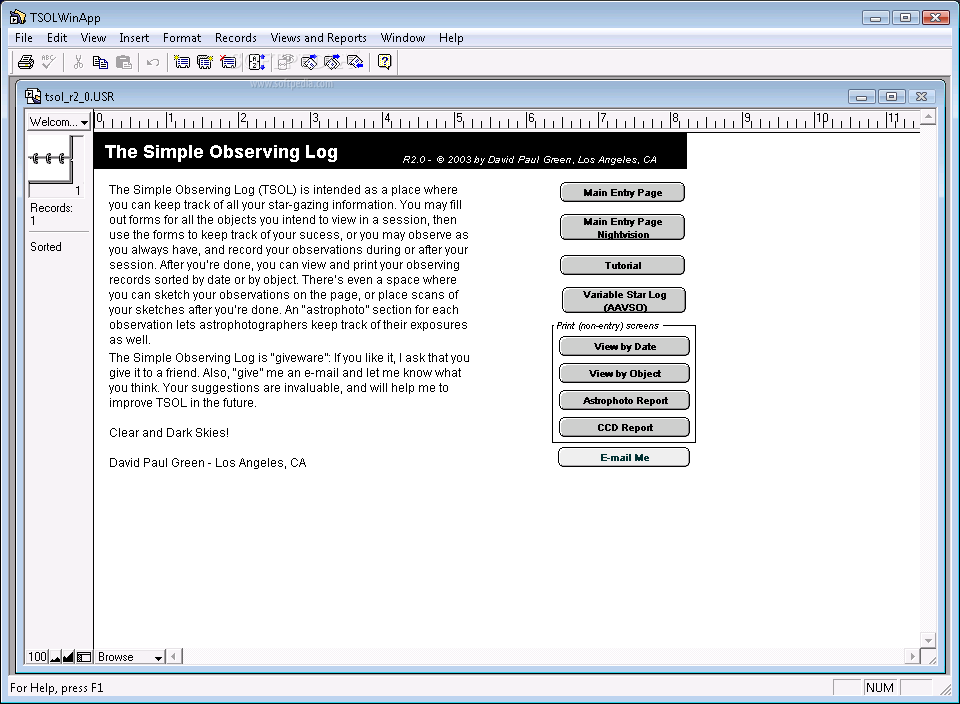Click the second record-set icon after Find
Image resolution: width=960 pixels, height=704 pixels.
[x=332, y=62]
